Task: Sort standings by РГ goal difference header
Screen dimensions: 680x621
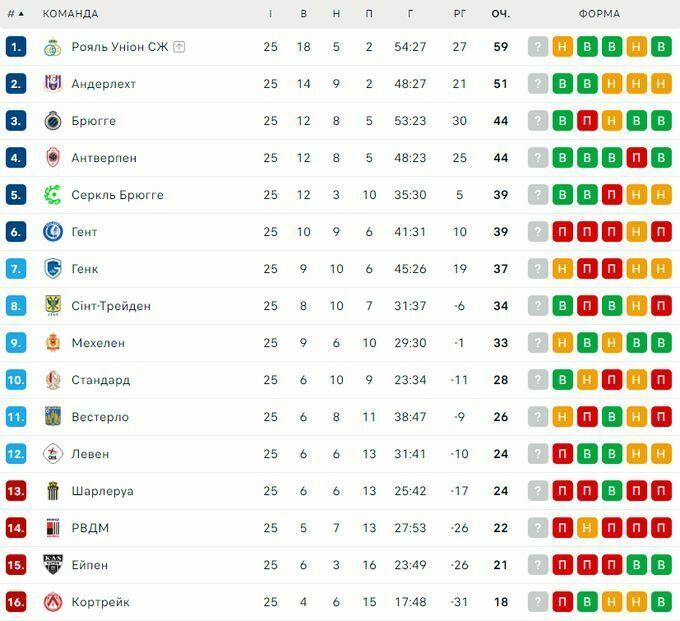Action: coord(460,14)
